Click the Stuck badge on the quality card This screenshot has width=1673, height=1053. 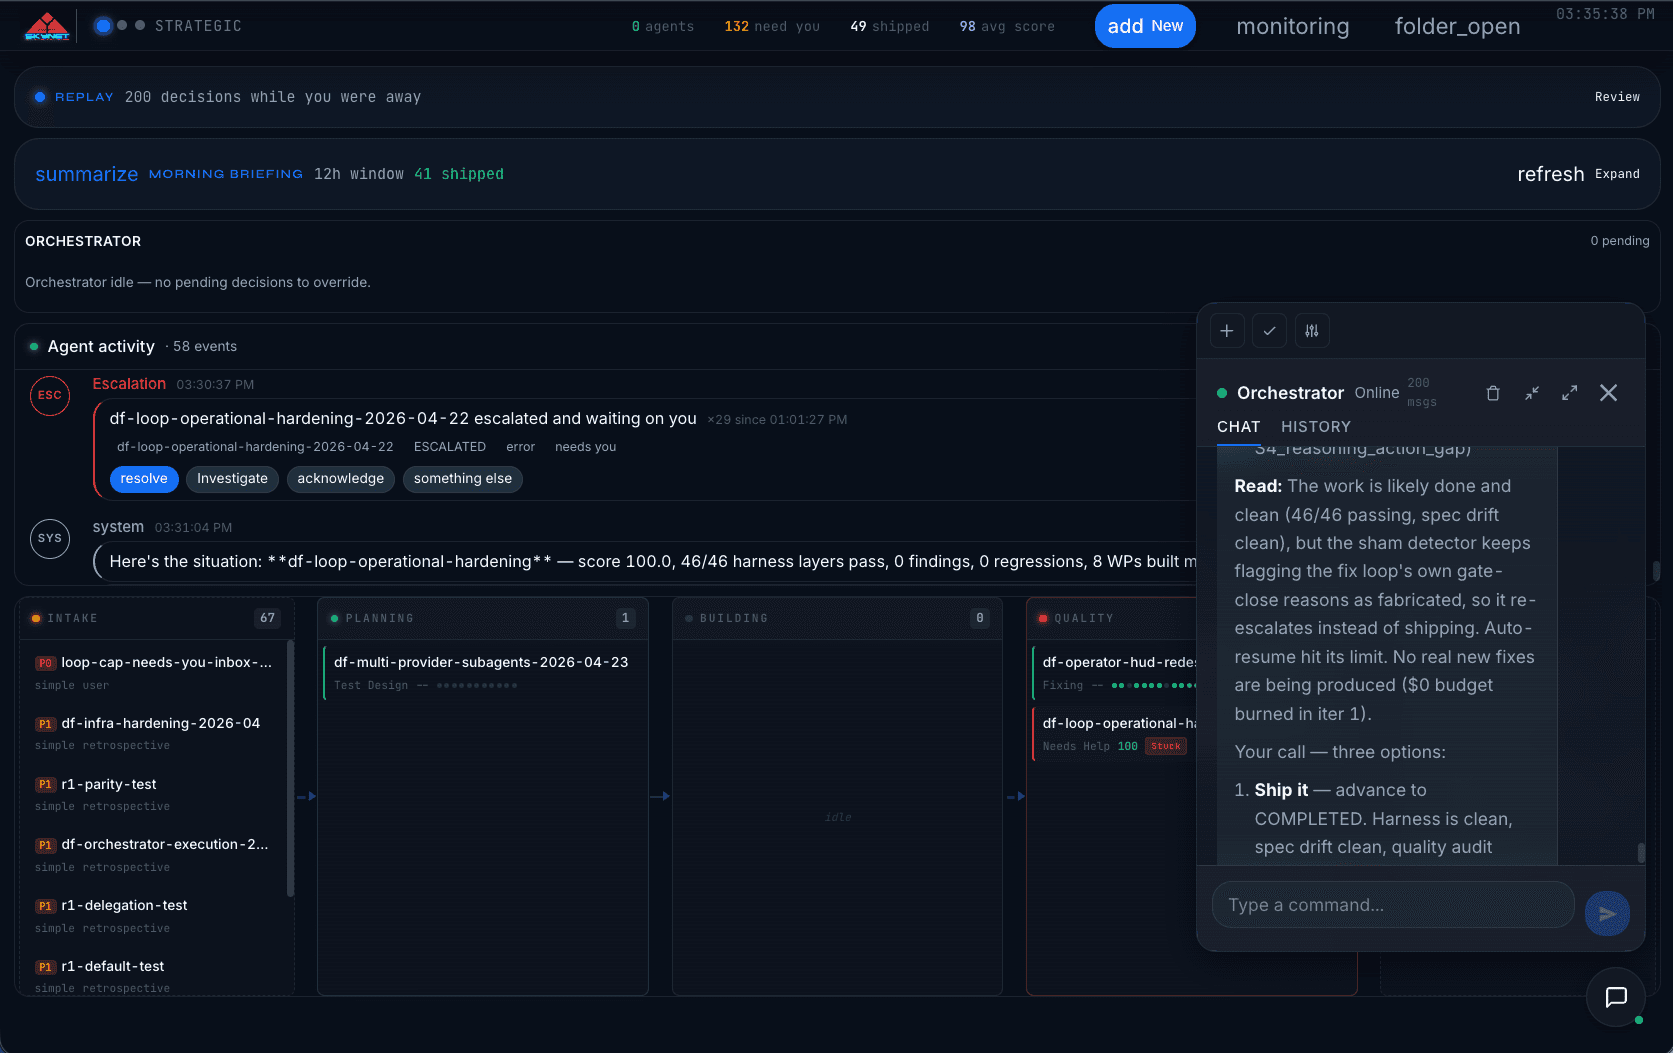coord(1165,746)
